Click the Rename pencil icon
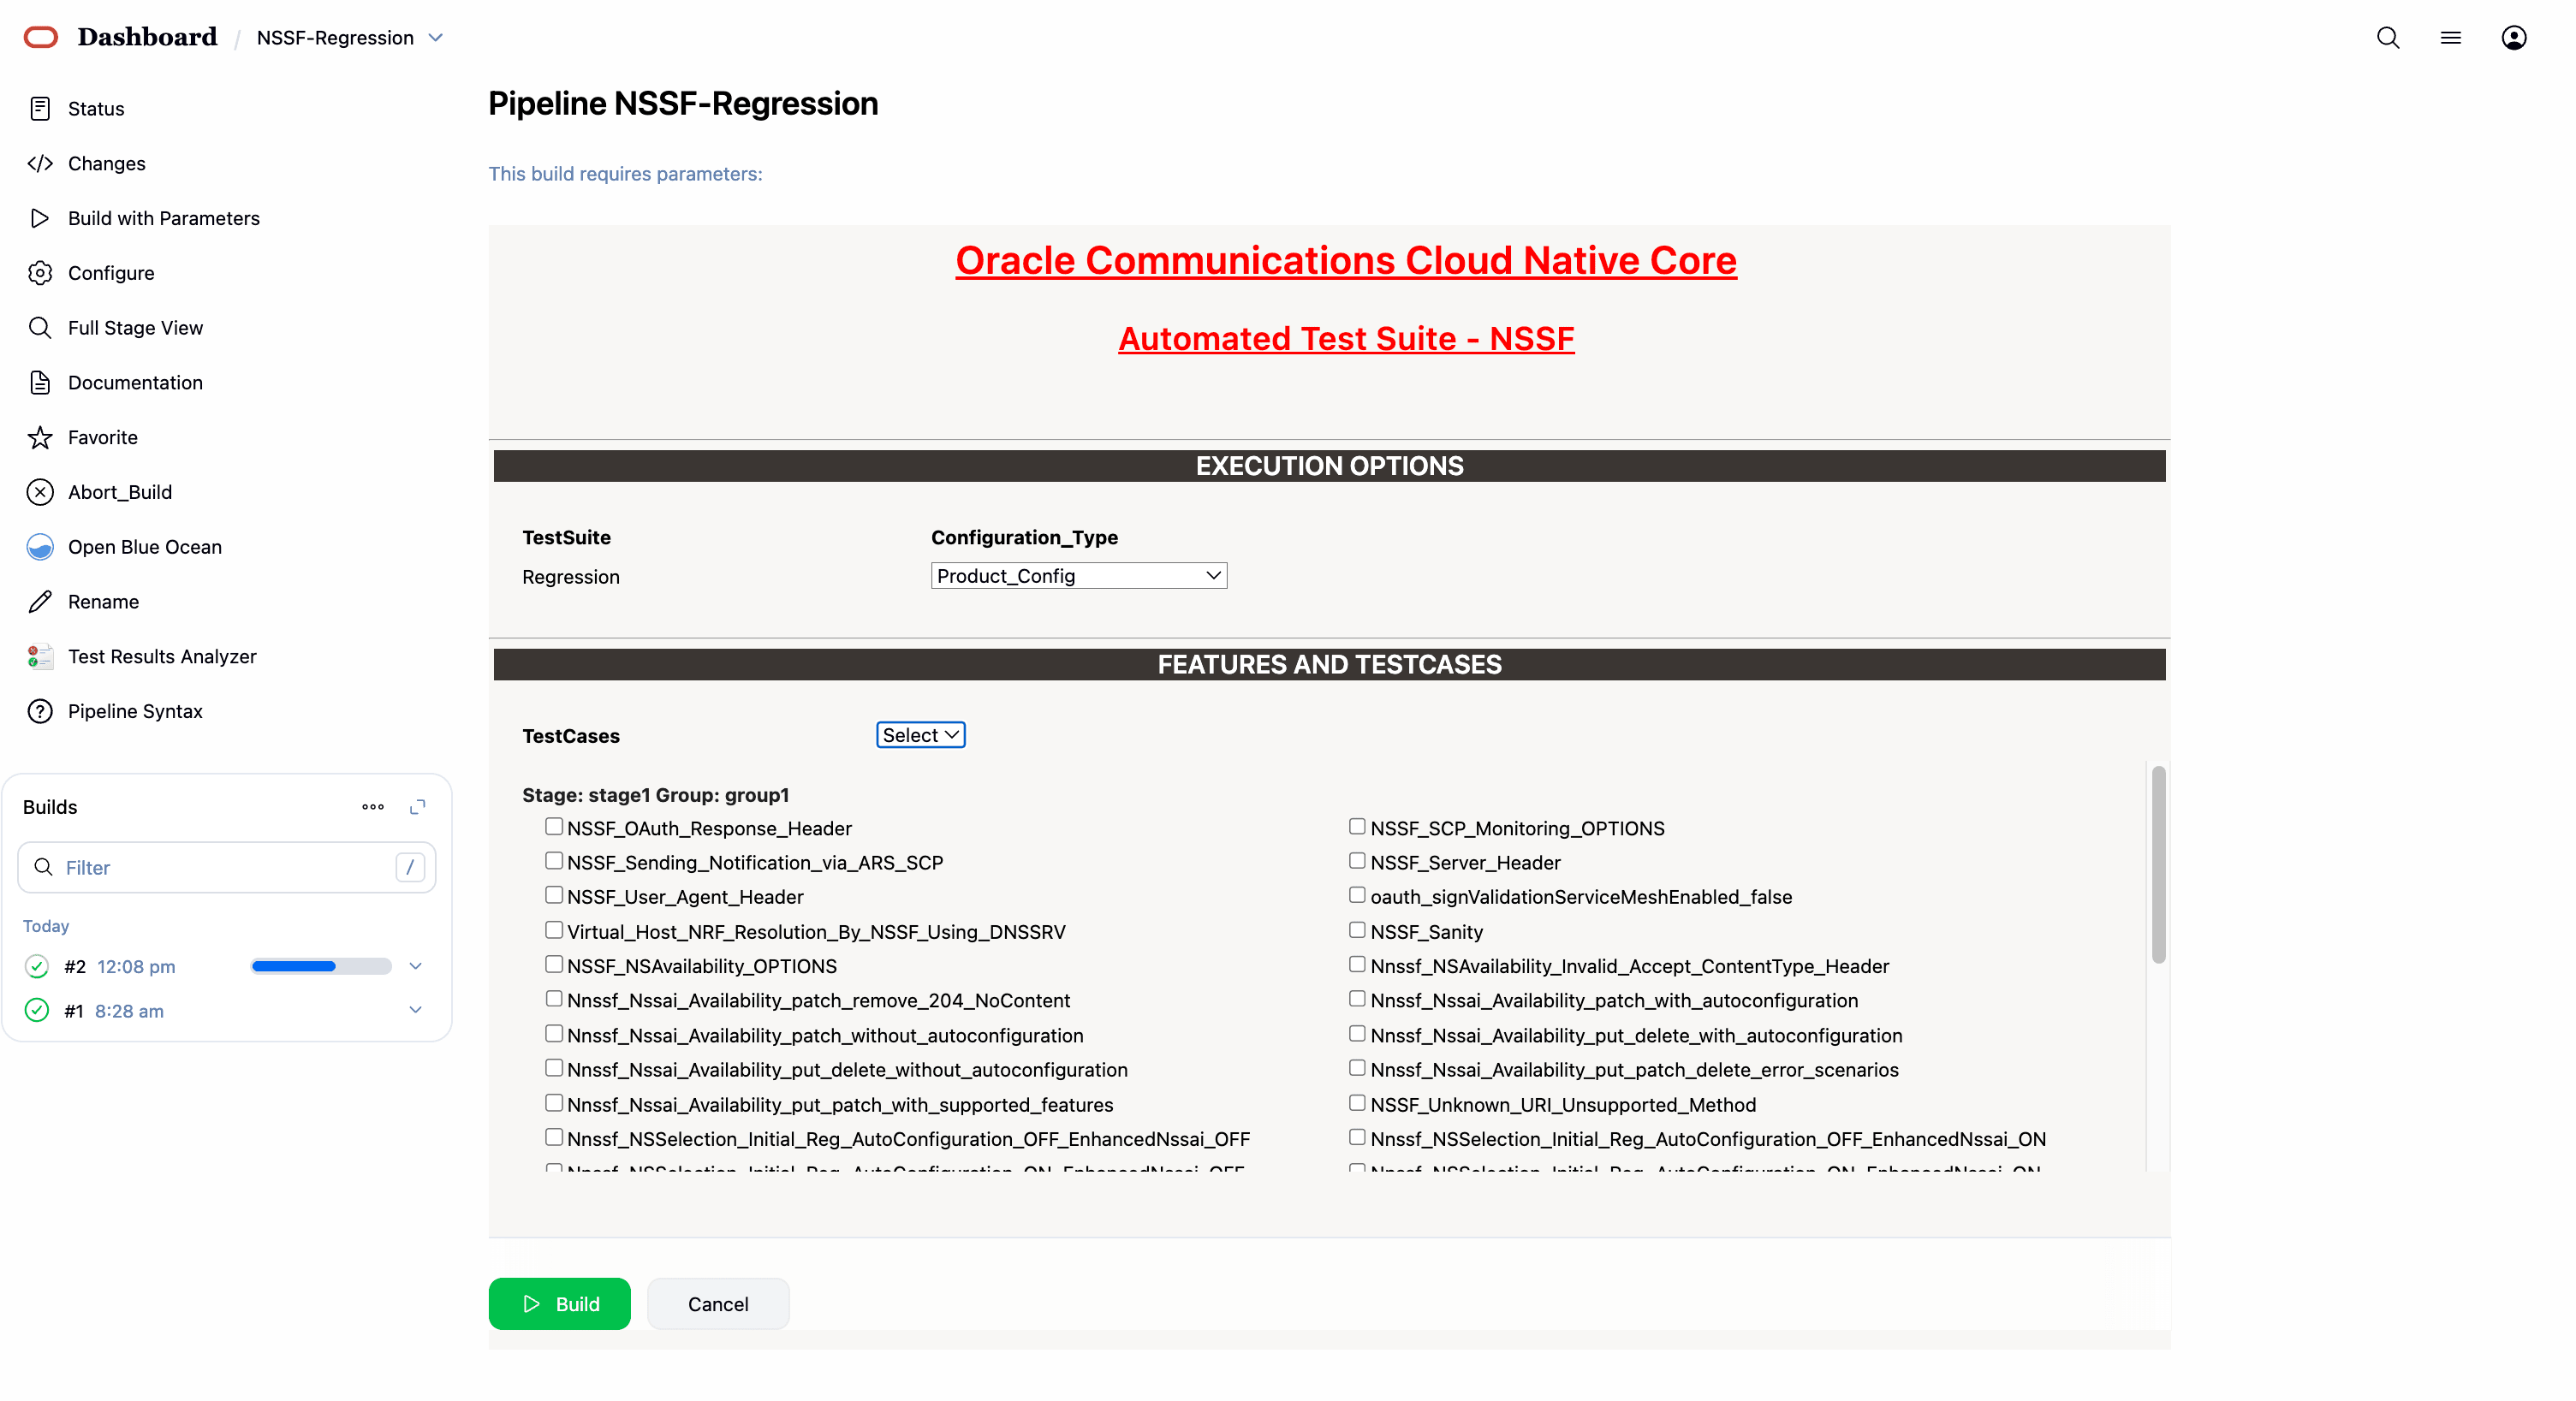This screenshot has height=1401, width=2576. (40, 602)
